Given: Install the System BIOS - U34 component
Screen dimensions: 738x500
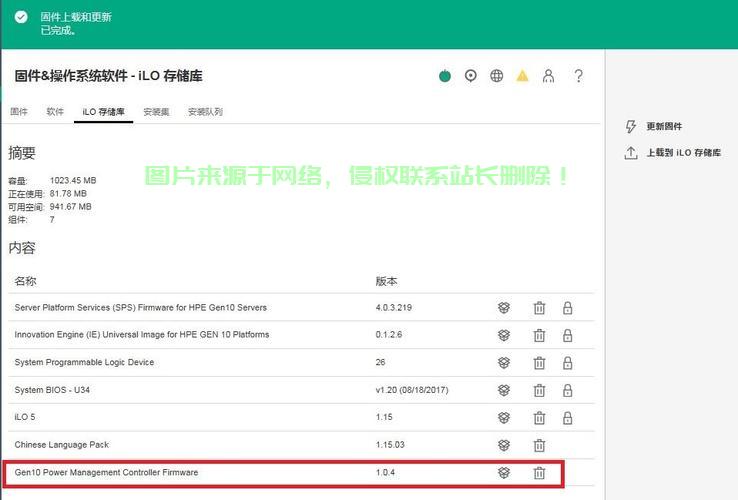Looking at the screenshot, I should 504,390.
